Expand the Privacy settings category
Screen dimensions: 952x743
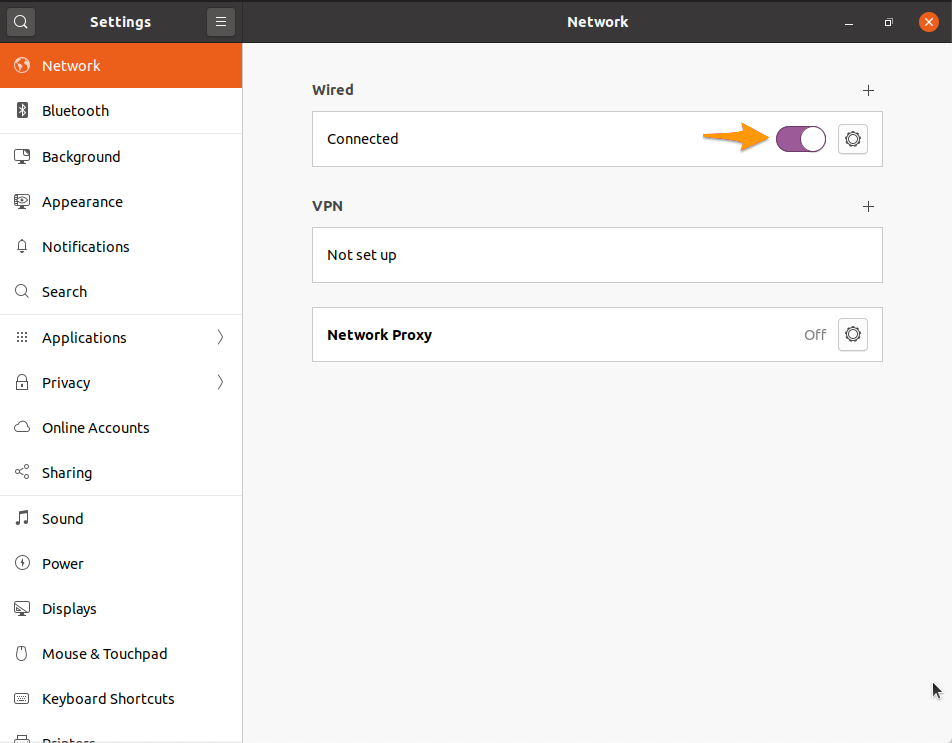[x=65, y=382]
